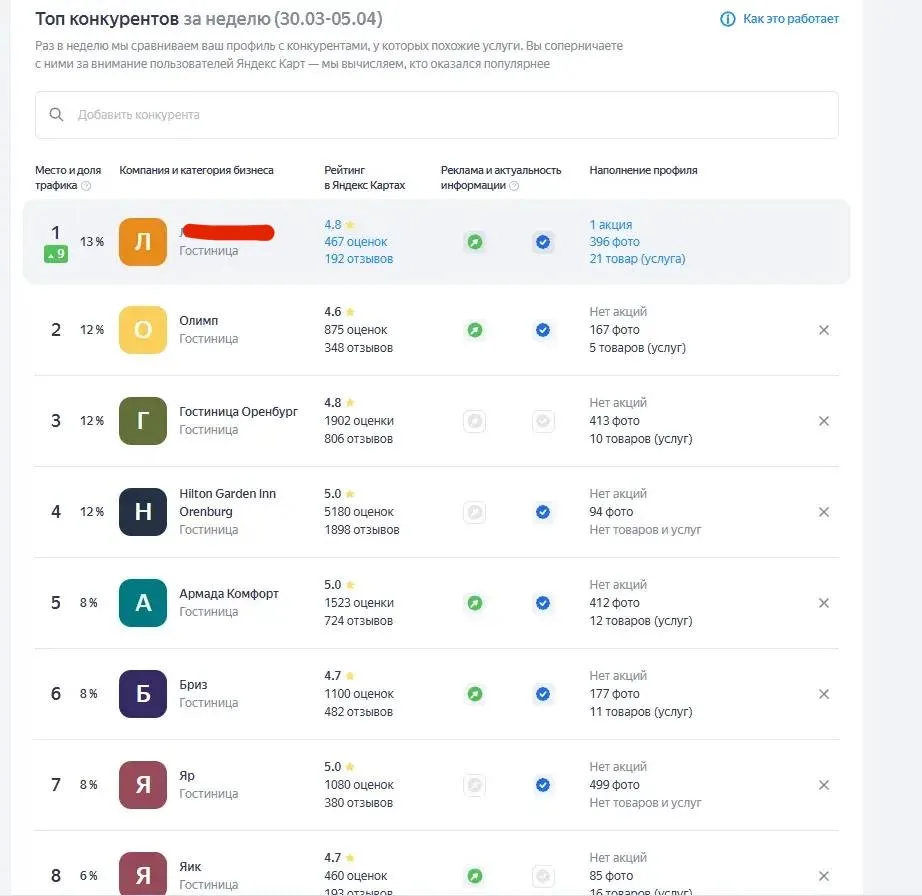
Task: Select the company name 'Бриз'
Action: 193,685
